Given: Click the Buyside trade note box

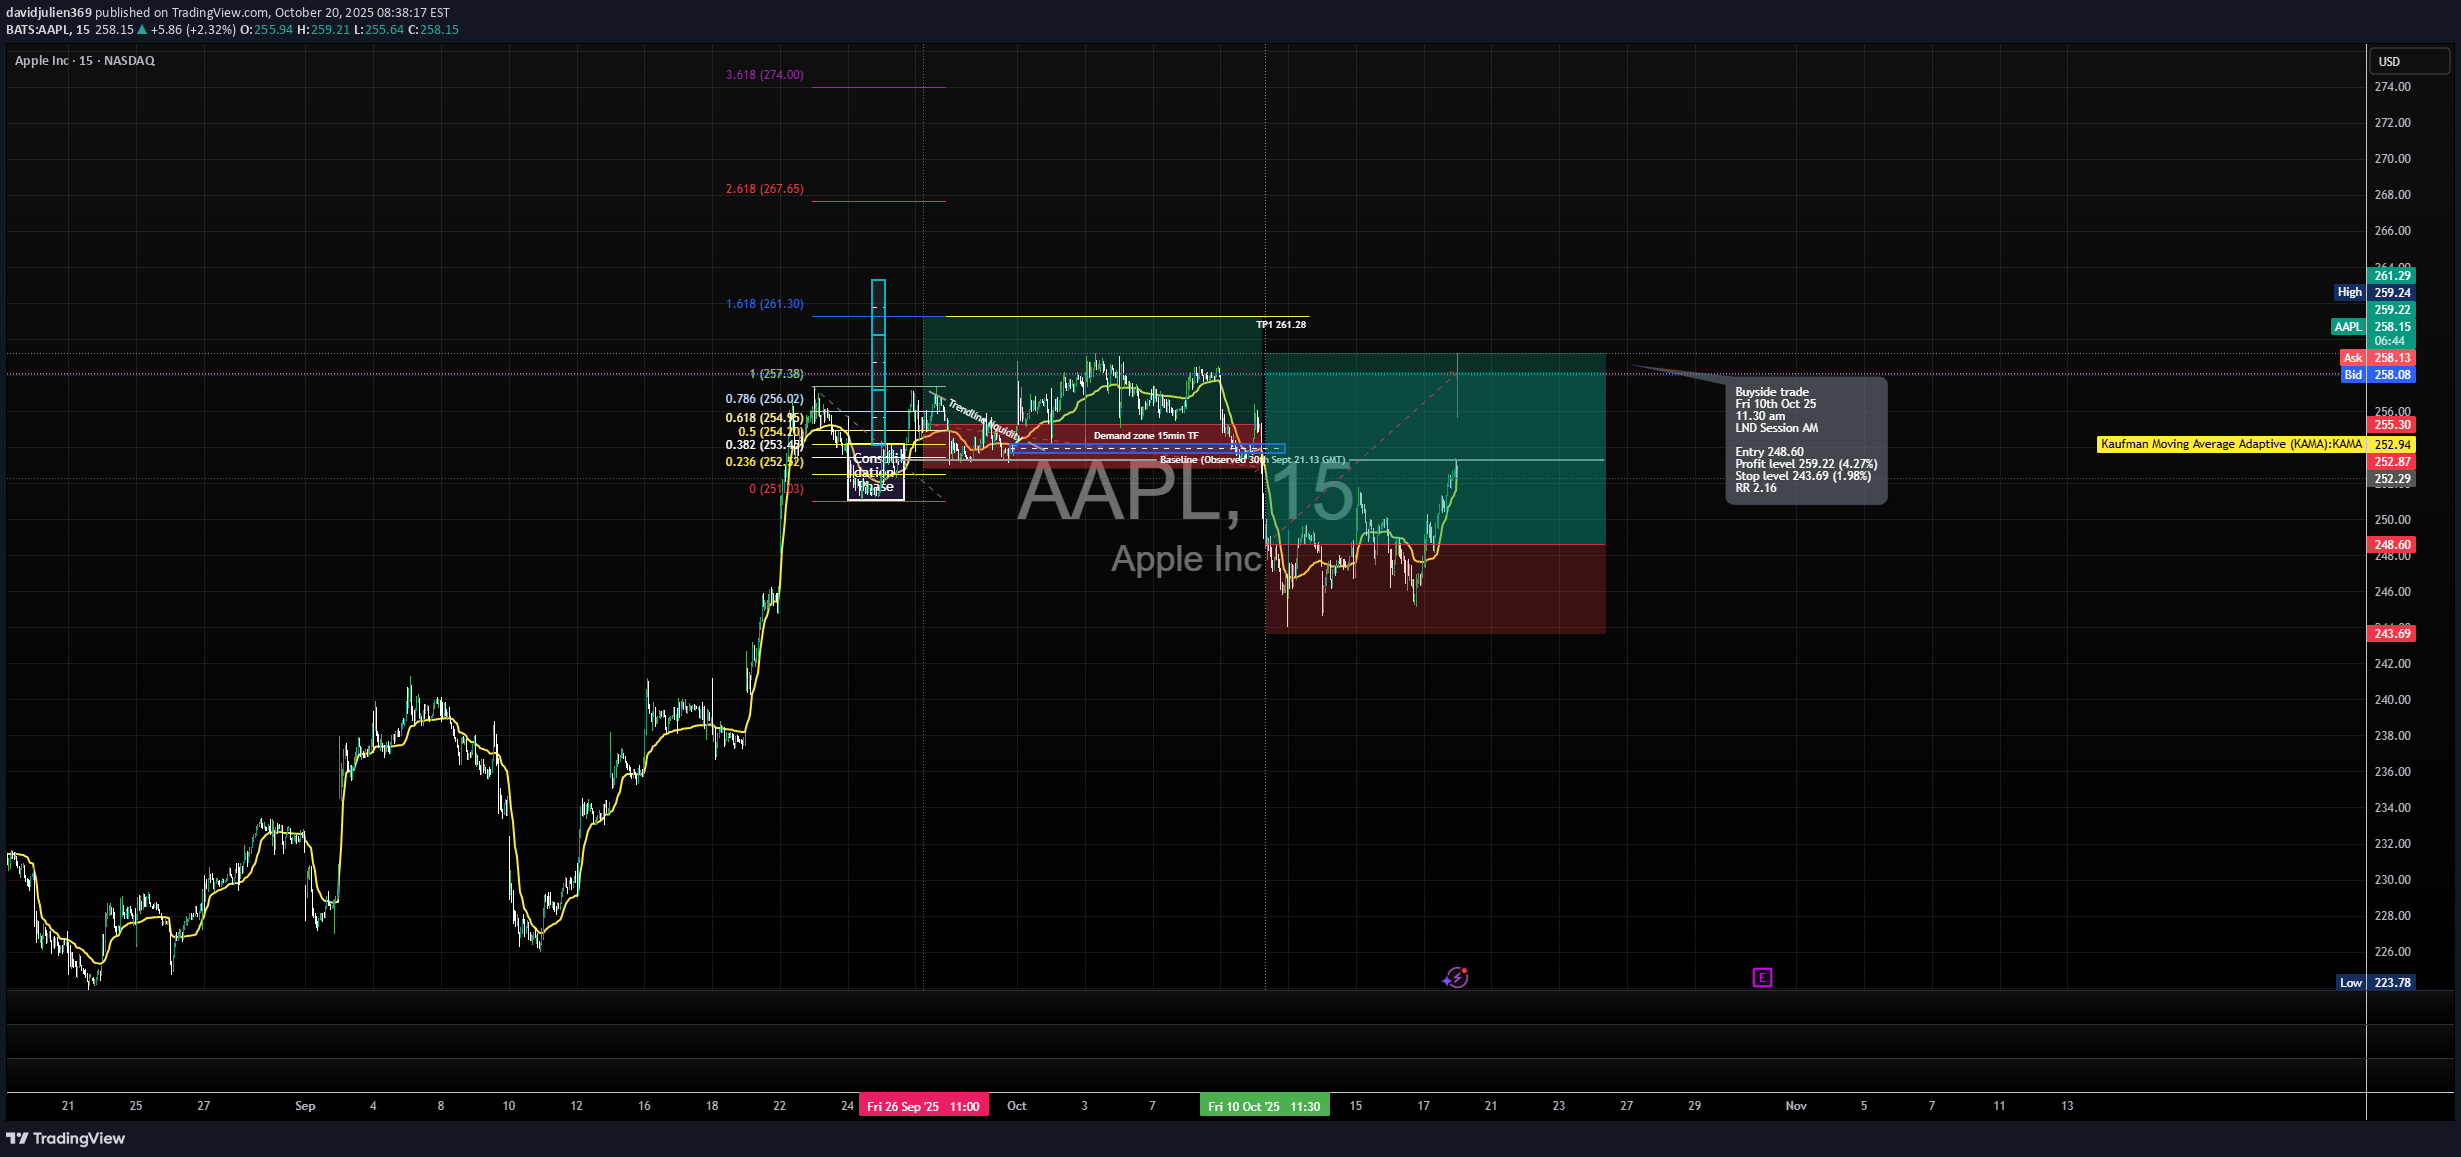Looking at the screenshot, I should [1806, 440].
